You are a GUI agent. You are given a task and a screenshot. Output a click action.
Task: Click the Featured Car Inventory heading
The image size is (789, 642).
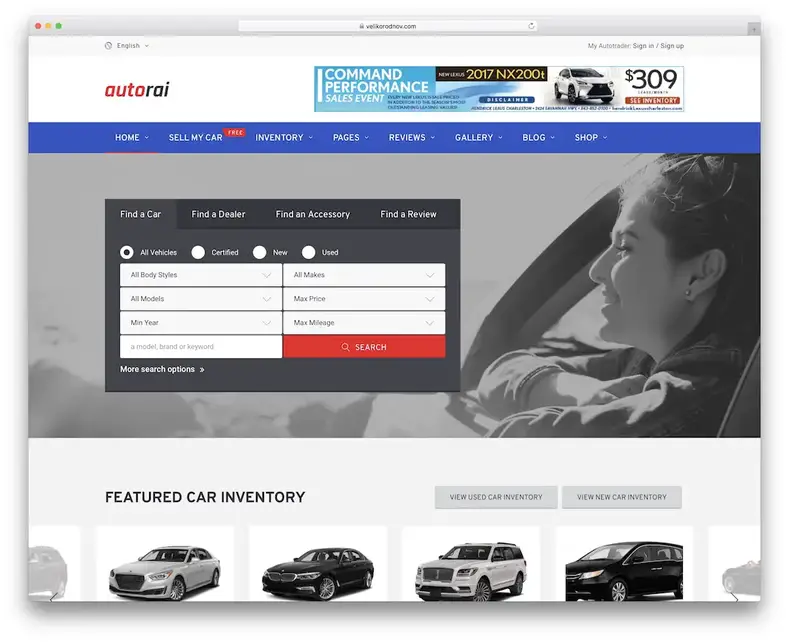pos(205,497)
